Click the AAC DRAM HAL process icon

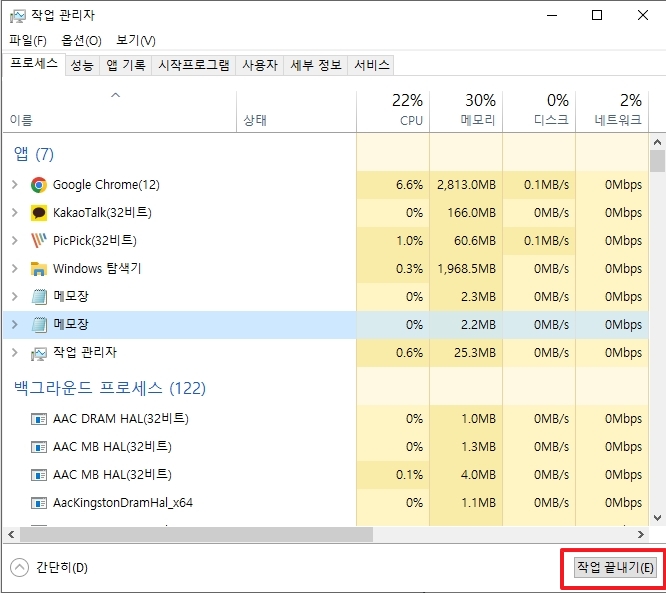[39, 419]
